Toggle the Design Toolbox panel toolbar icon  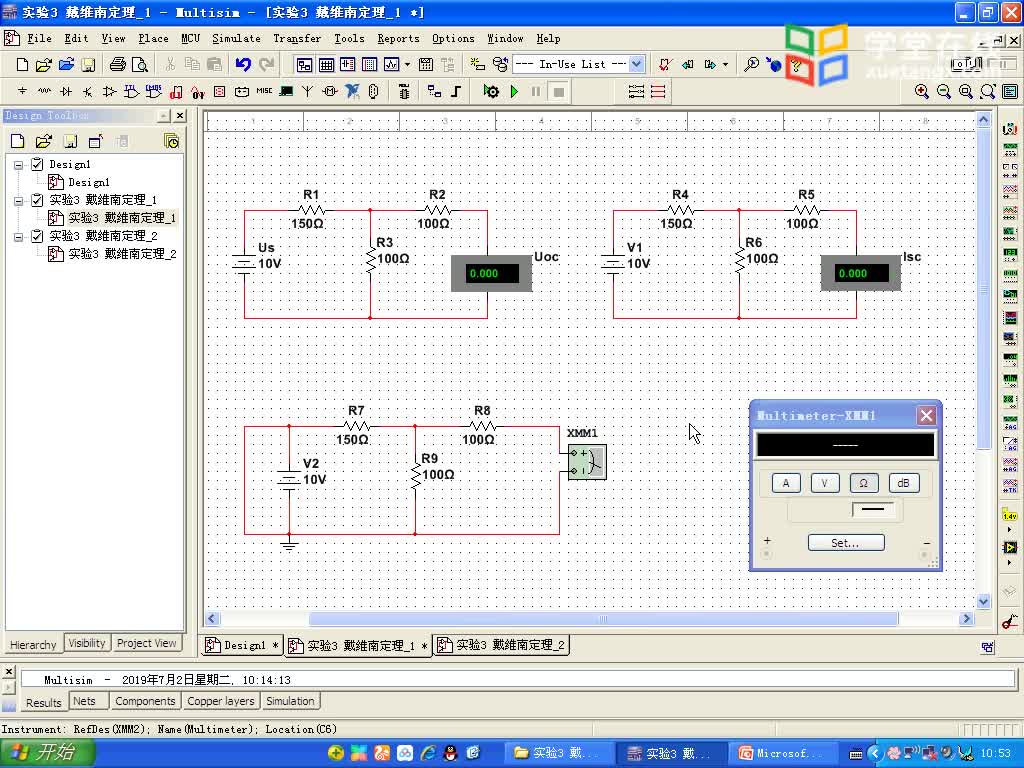[304, 65]
